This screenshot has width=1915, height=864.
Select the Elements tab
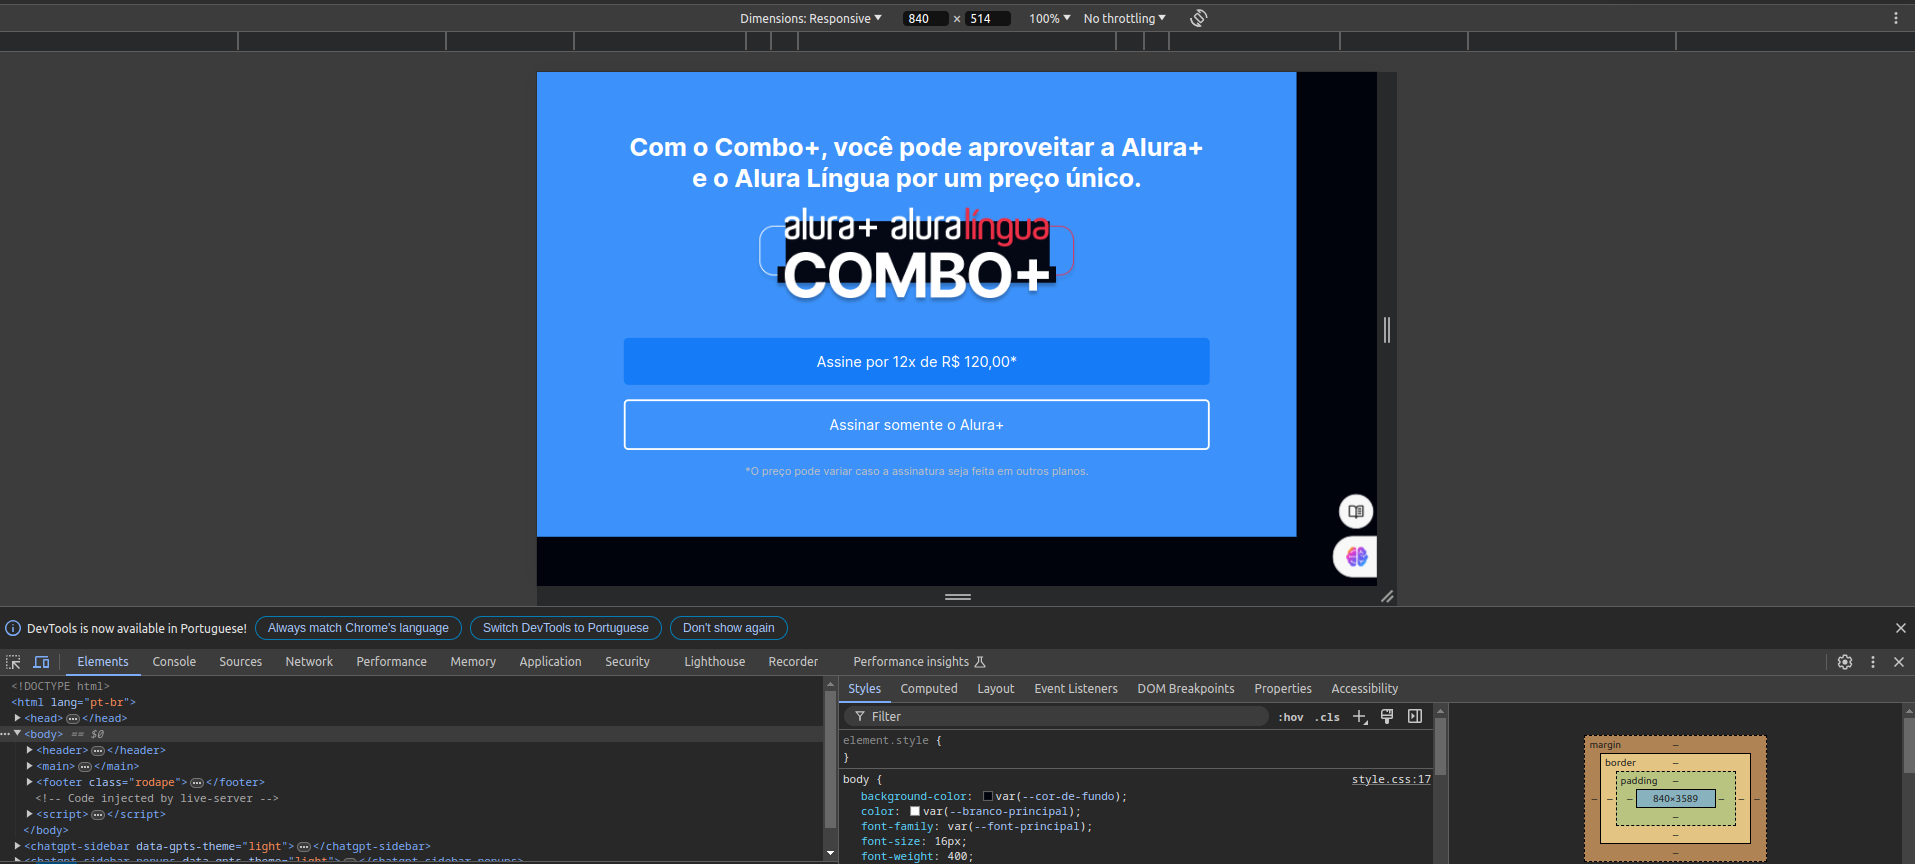tap(103, 662)
